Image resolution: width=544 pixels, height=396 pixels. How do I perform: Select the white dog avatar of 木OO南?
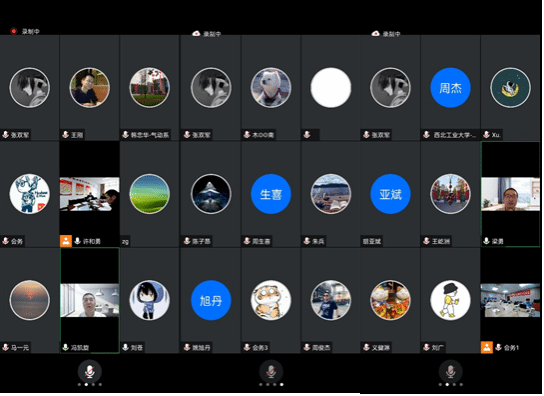click(271, 88)
